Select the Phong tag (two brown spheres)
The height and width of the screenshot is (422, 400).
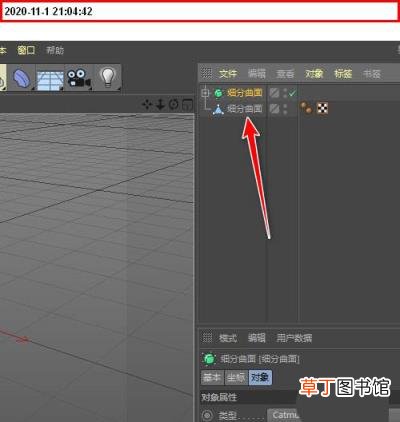point(306,108)
